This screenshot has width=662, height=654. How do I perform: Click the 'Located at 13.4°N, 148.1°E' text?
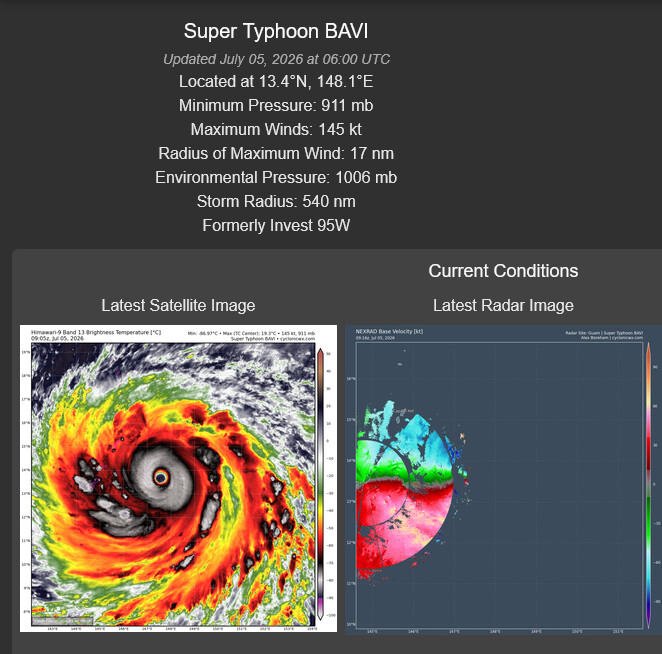[x=276, y=81]
